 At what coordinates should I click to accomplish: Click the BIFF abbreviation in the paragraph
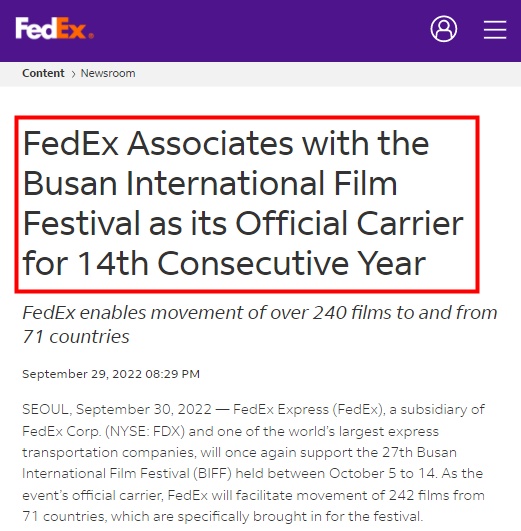213,473
